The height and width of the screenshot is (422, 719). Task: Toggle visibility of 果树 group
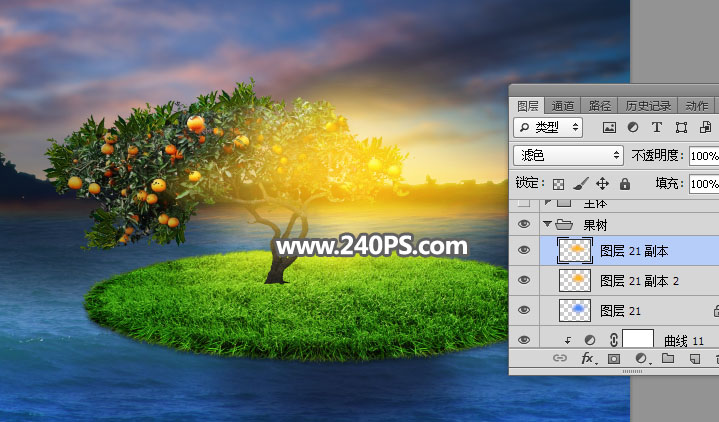524,224
